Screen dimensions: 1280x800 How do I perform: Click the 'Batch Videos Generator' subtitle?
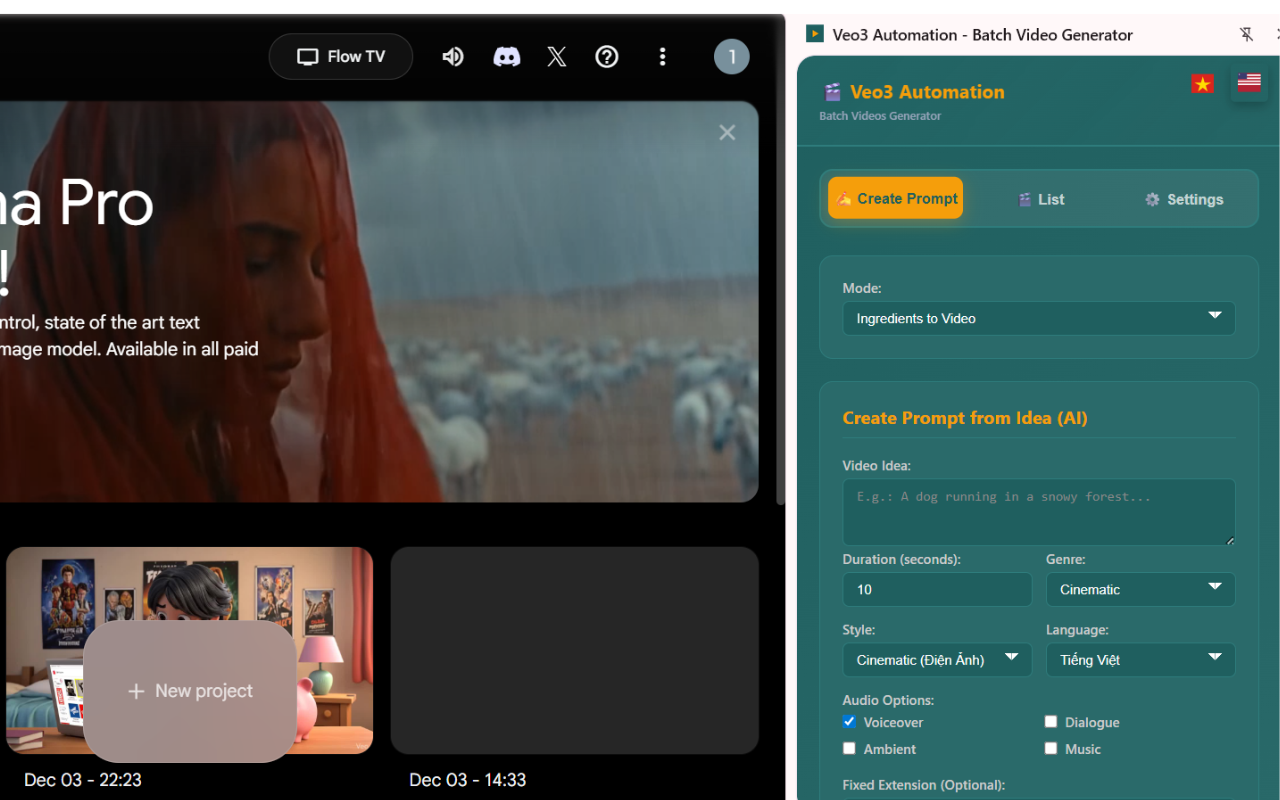coord(880,116)
